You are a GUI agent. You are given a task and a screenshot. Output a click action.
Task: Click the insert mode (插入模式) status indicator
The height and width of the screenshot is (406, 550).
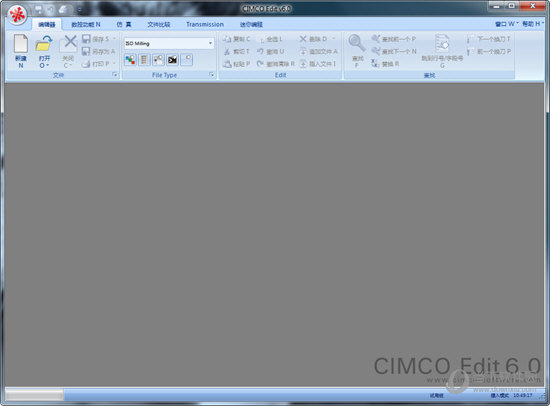(x=500, y=395)
